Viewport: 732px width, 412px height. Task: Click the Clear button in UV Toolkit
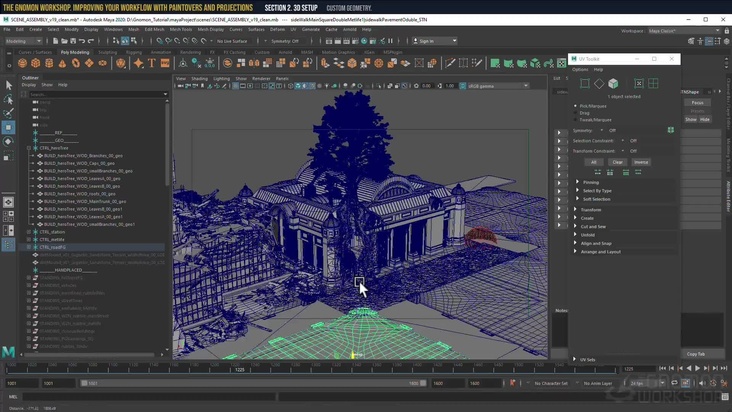pyautogui.click(x=617, y=162)
